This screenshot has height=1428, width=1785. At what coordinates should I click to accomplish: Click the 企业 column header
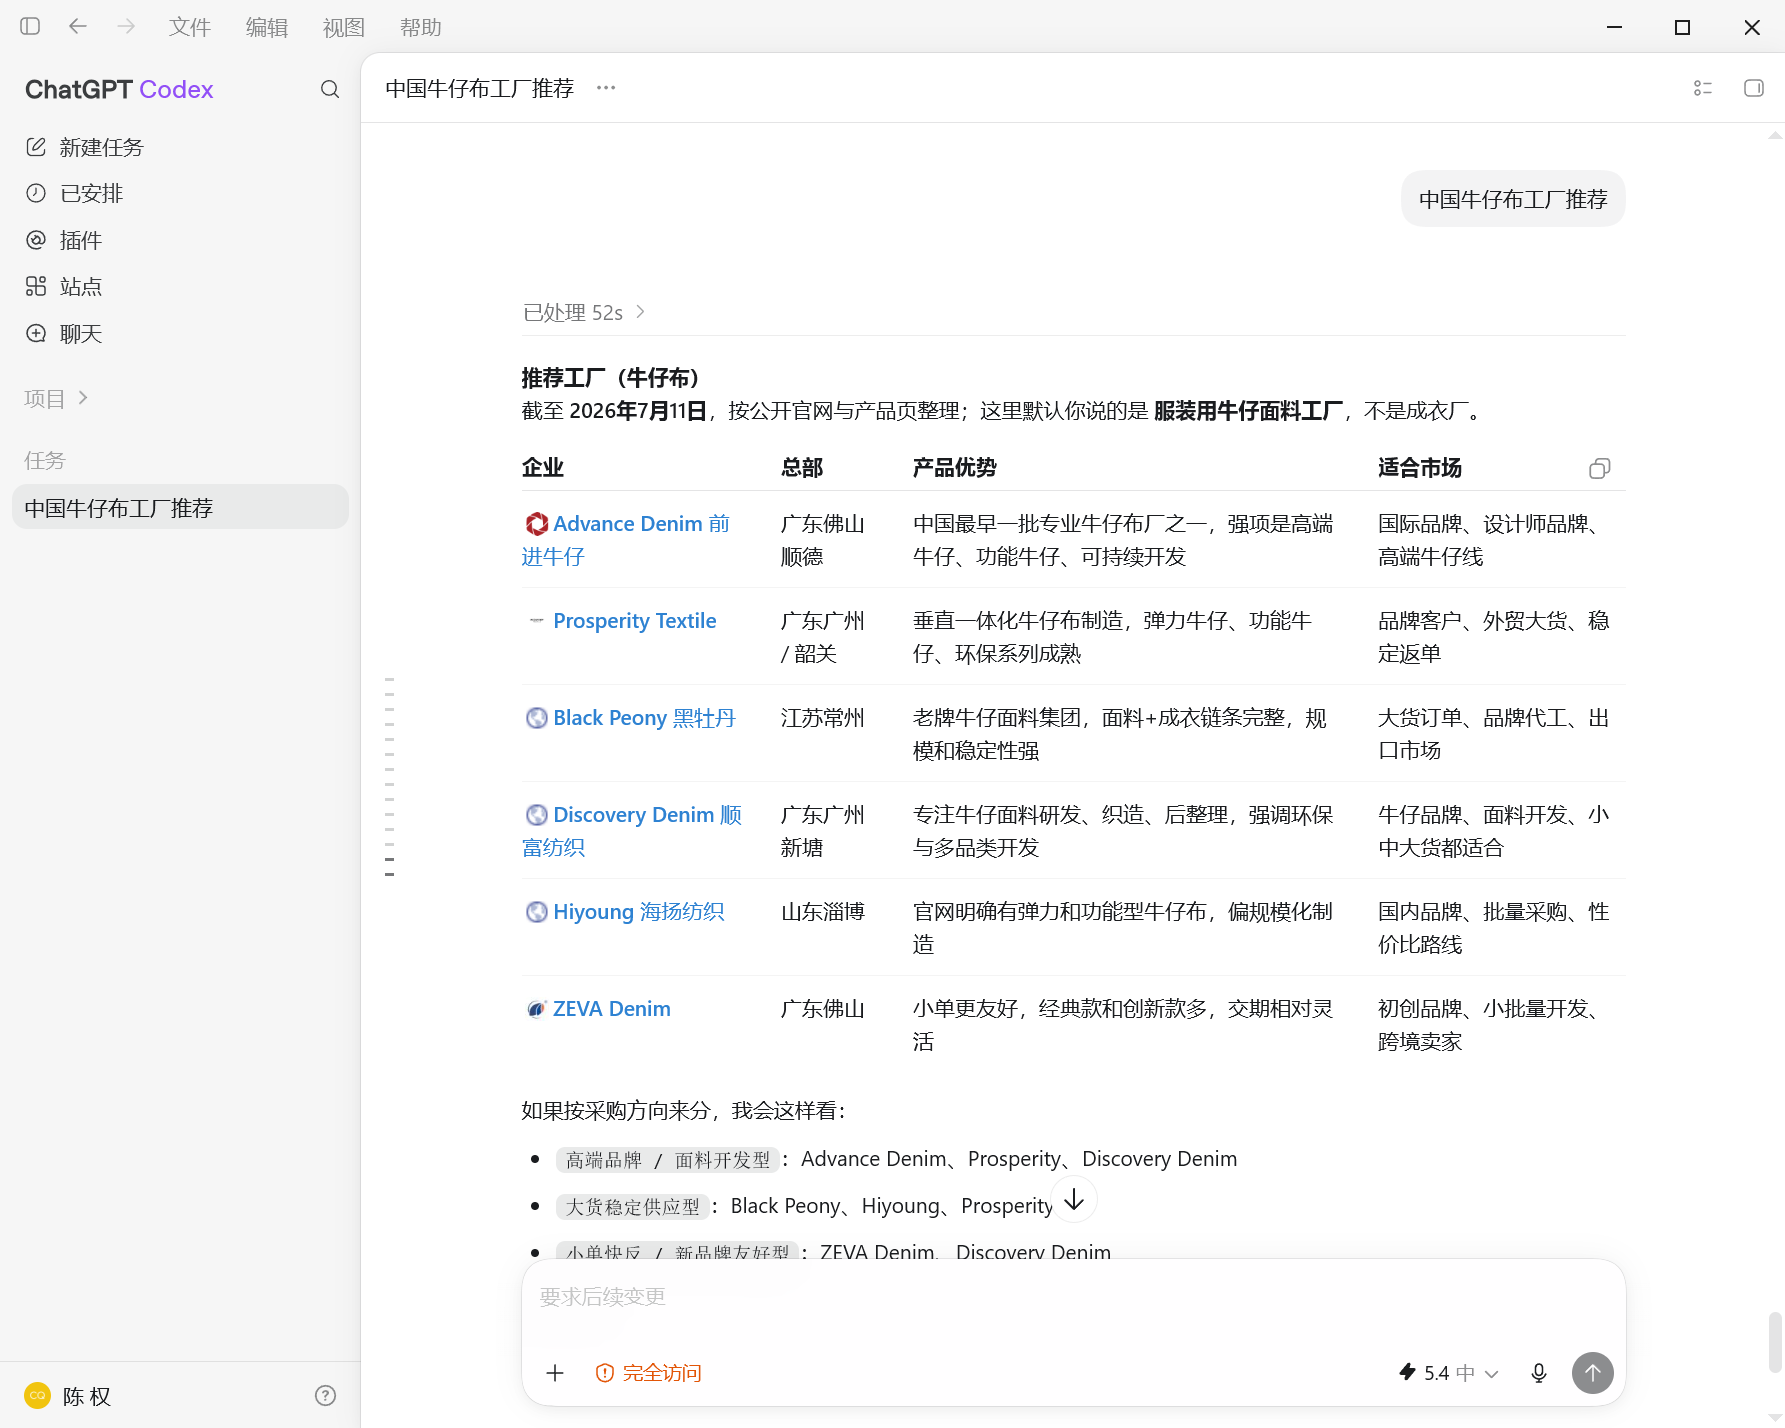(543, 468)
